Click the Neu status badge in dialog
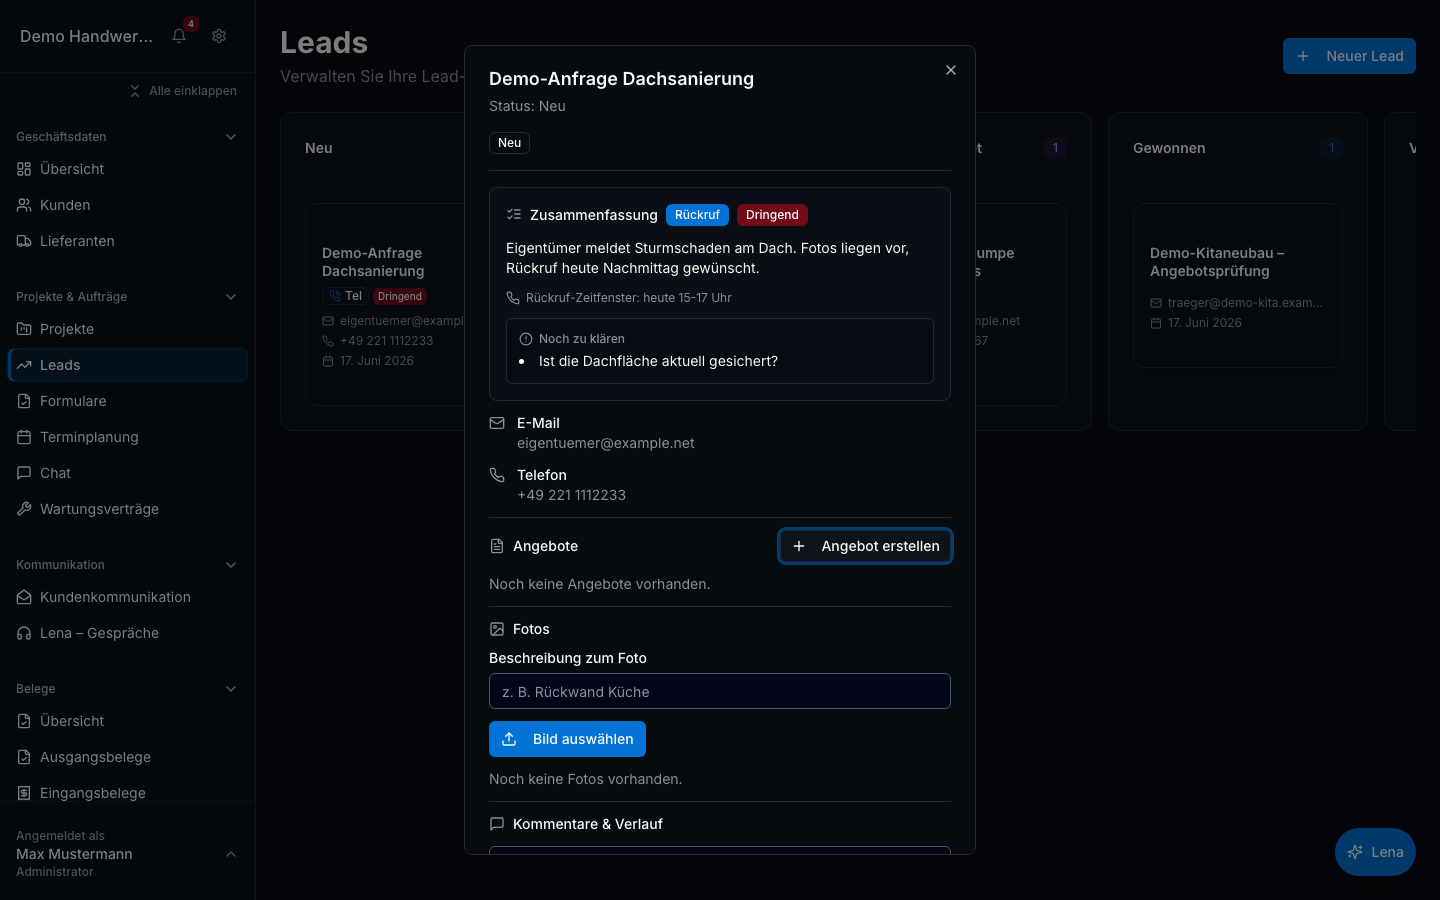 tap(509, 143)
